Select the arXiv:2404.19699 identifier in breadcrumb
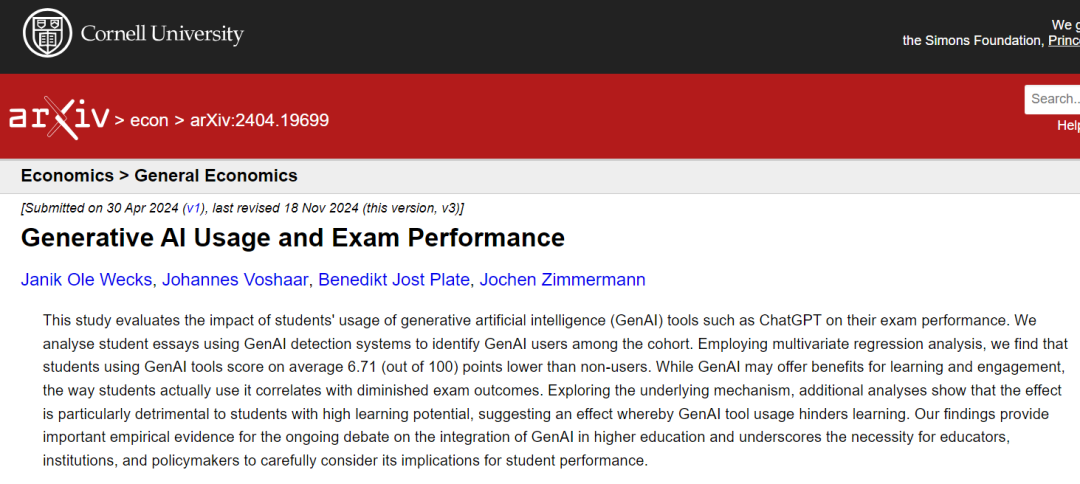This screenshot has width=1080, height=484. point(260,120)
